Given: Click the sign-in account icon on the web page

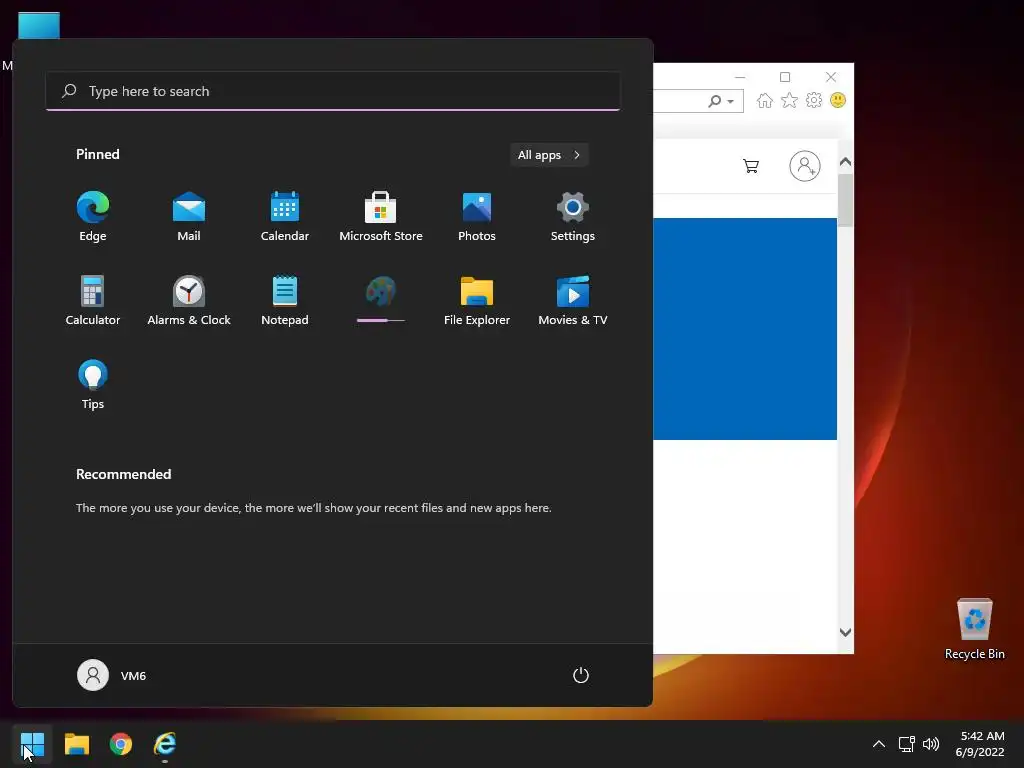Looking at the screenshot, I should pyautogui.click(x=805, y=166).
